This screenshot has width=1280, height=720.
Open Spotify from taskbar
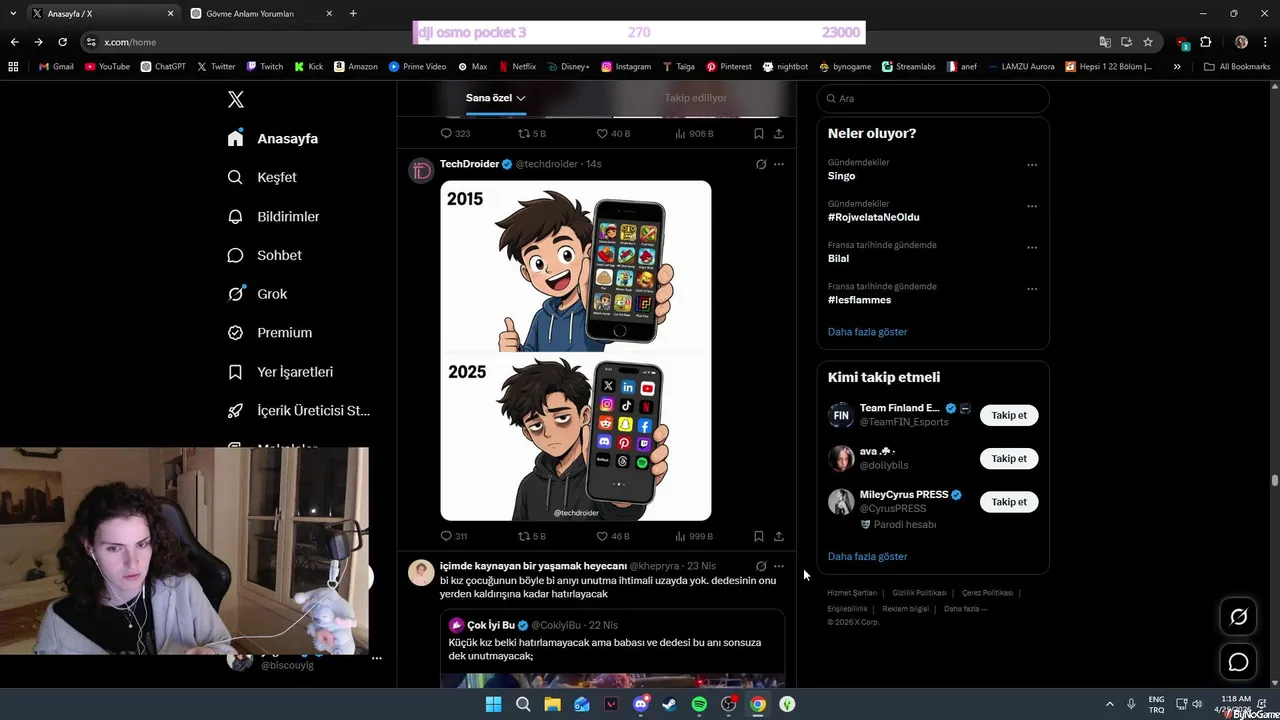699,704
